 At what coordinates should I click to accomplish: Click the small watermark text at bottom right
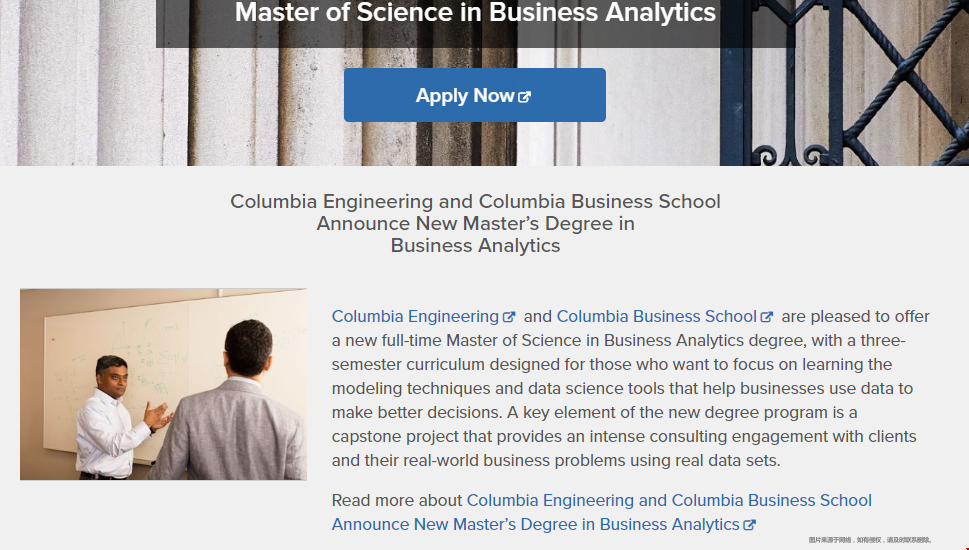click(x=870, y=540)
